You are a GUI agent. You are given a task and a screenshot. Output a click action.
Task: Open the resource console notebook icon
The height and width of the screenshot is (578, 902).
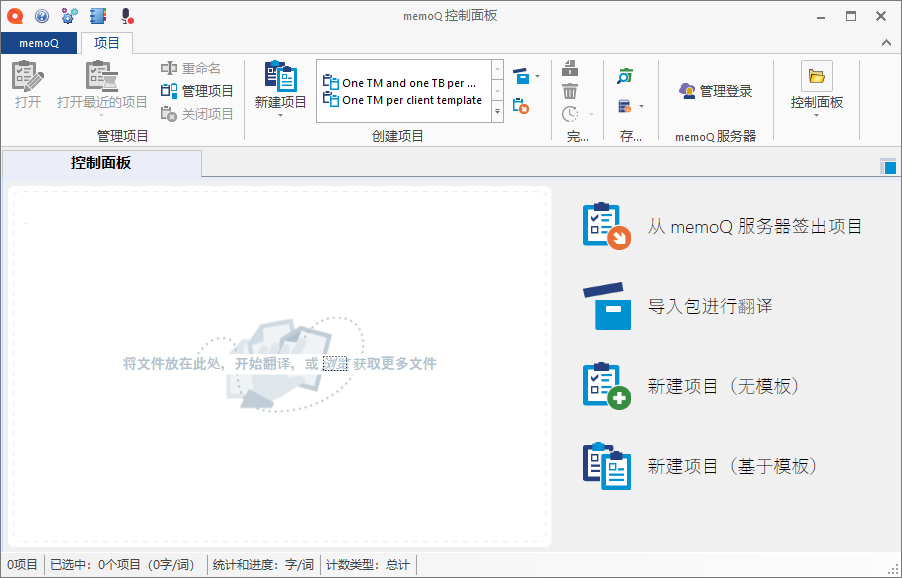click(97, 16)
